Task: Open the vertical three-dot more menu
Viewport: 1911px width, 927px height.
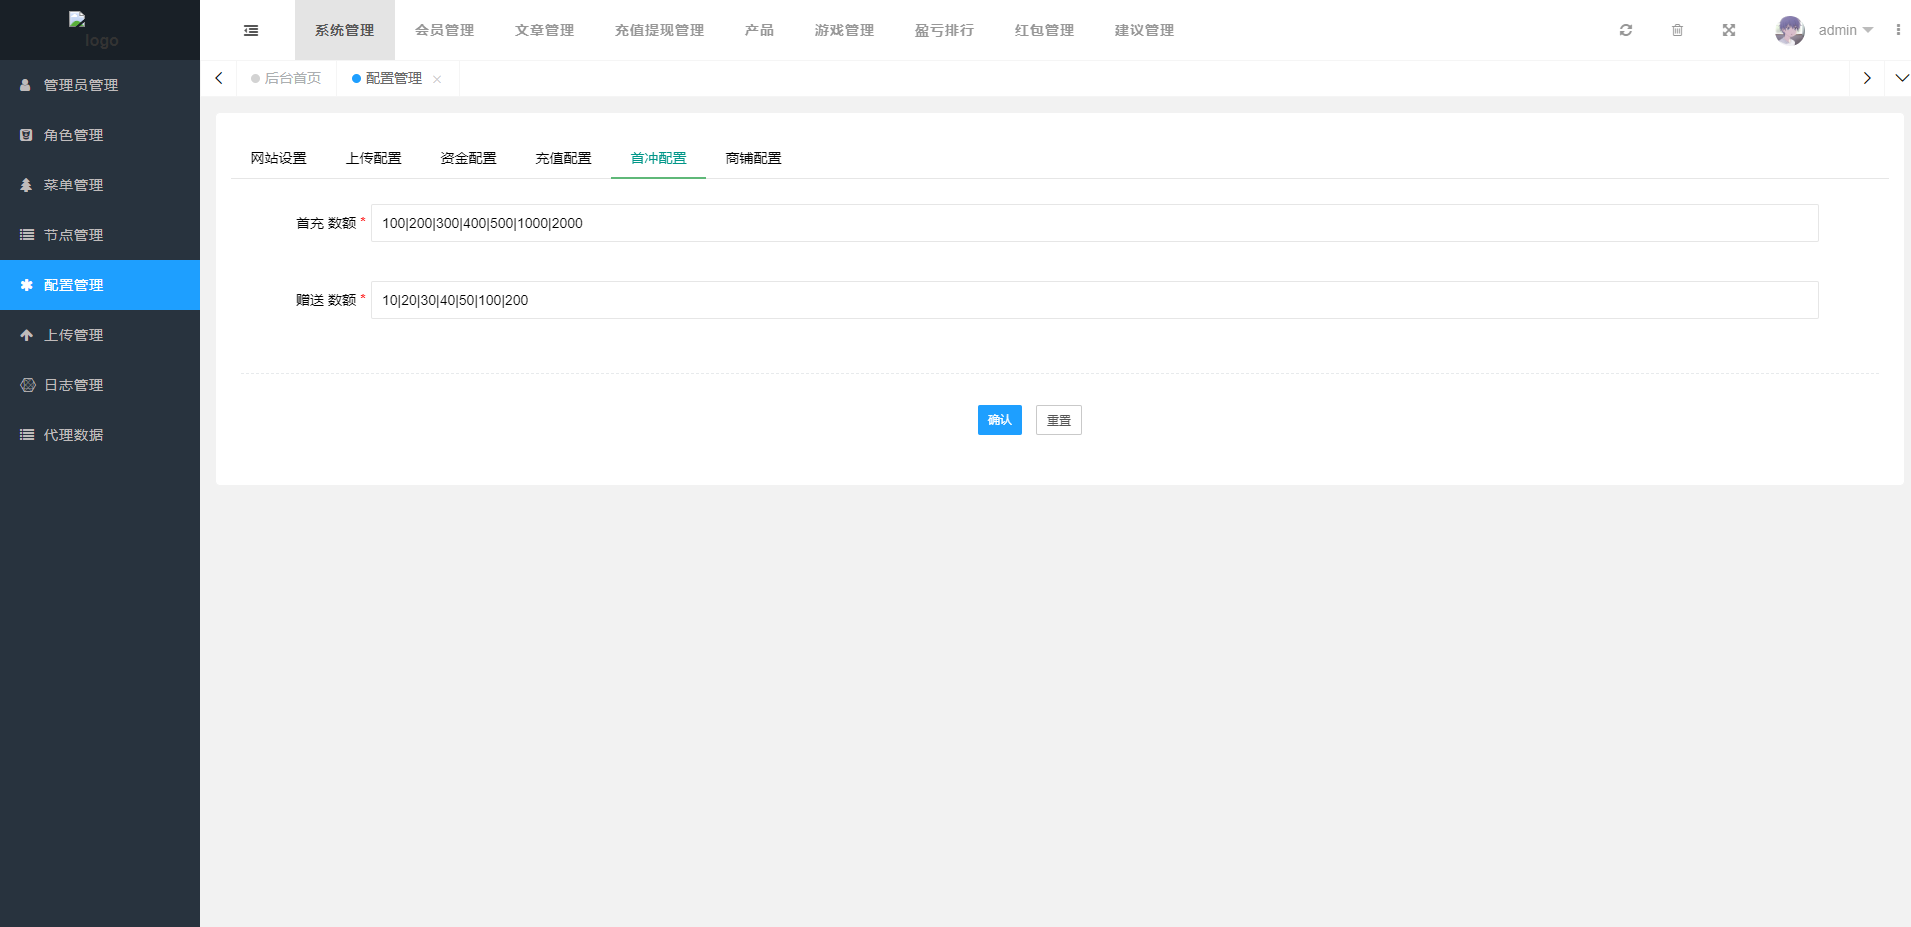Action: [1897, 30]
